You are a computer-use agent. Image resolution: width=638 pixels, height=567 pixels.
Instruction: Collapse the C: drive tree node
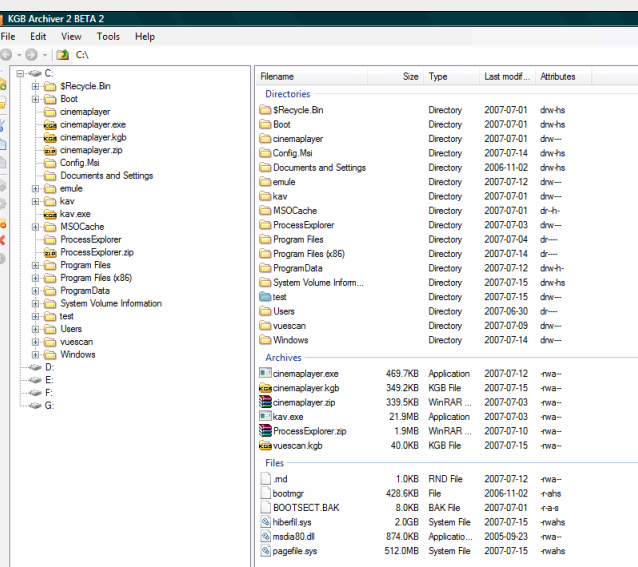tap(20, 74)
